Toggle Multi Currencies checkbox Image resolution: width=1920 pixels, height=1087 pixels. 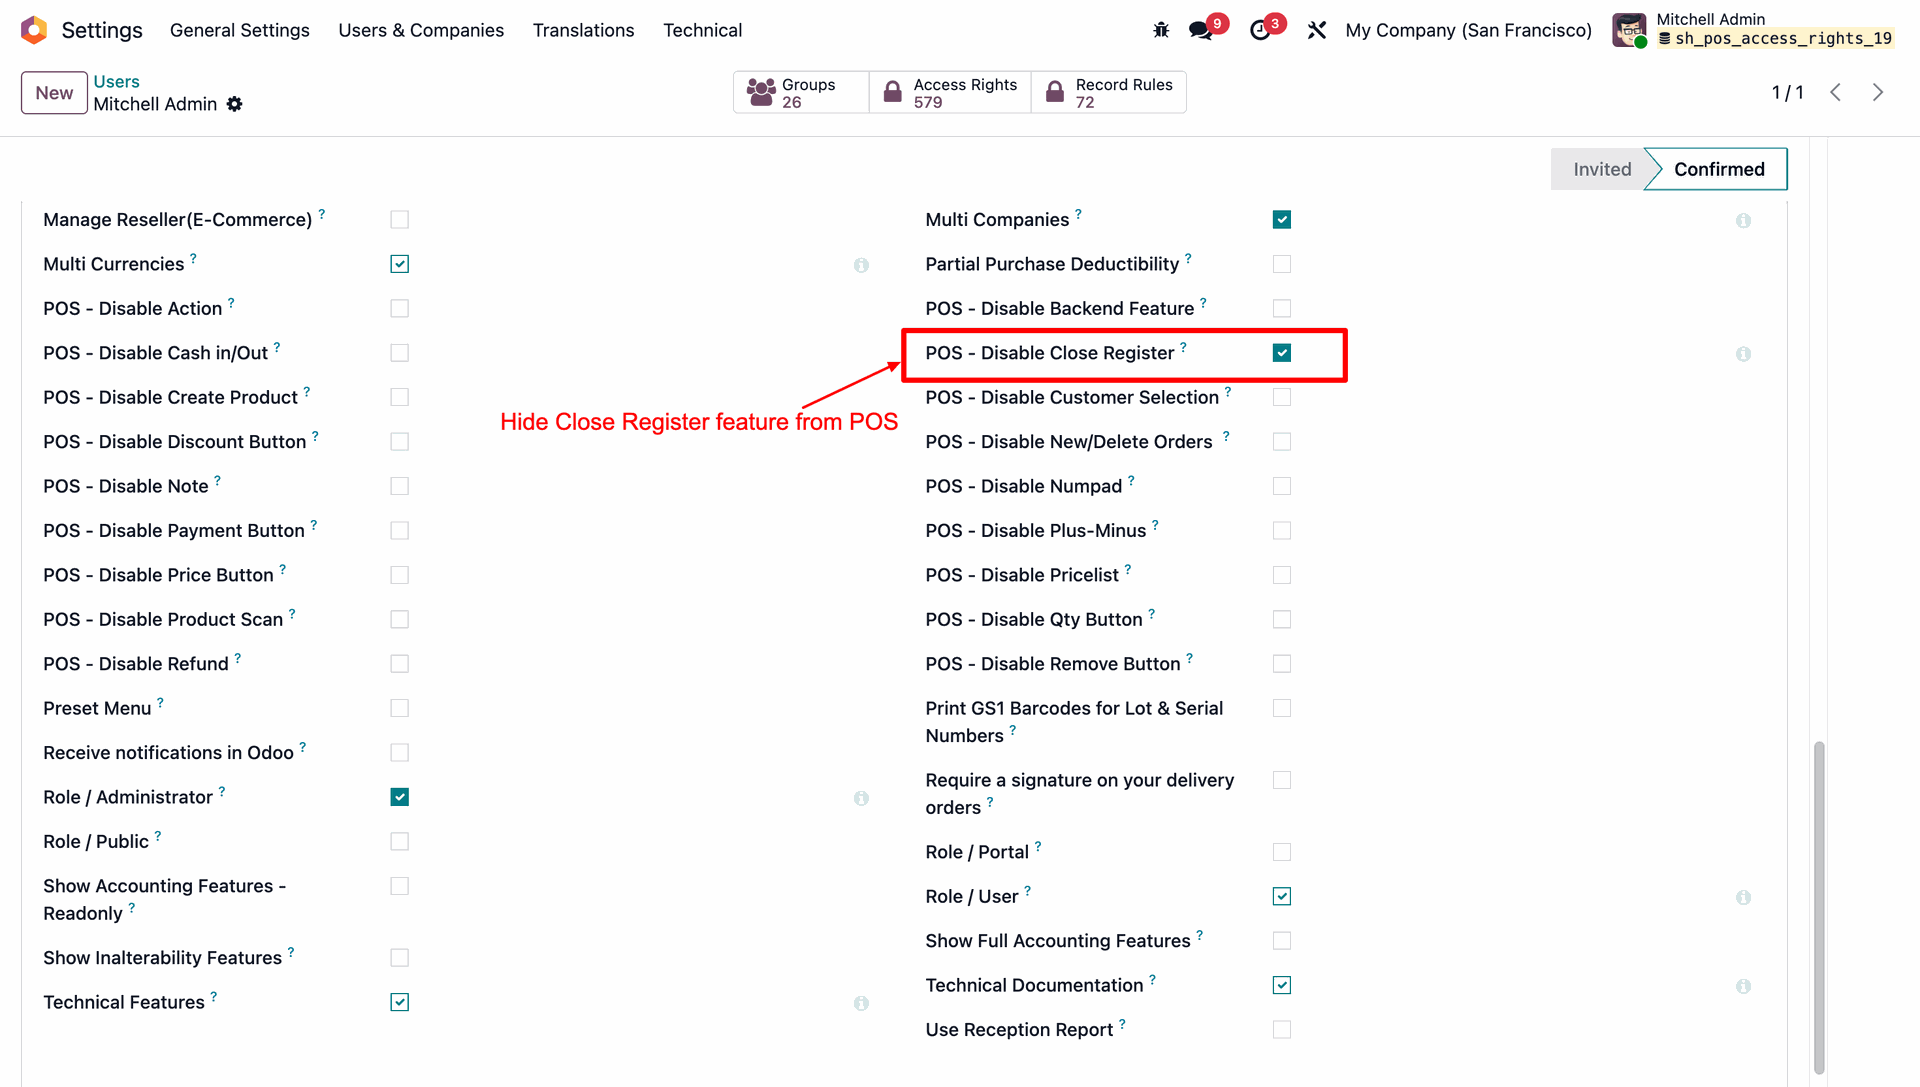(400, 264)
